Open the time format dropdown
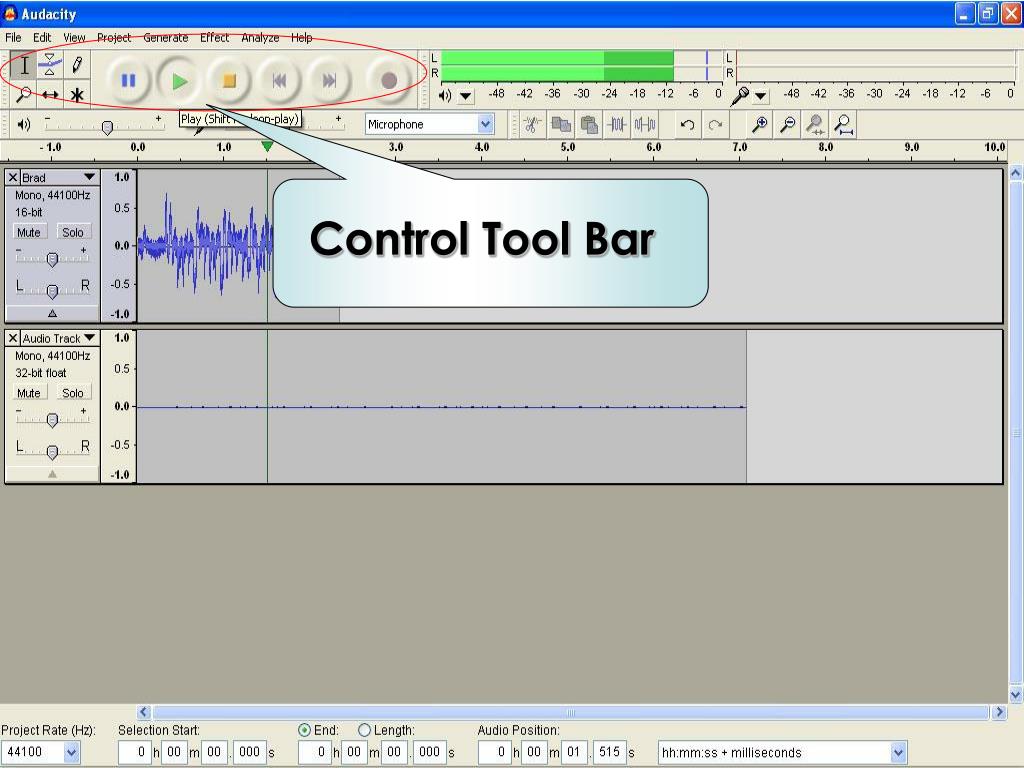This screenshot has height=768, width=1024. [x=899, y=752]
